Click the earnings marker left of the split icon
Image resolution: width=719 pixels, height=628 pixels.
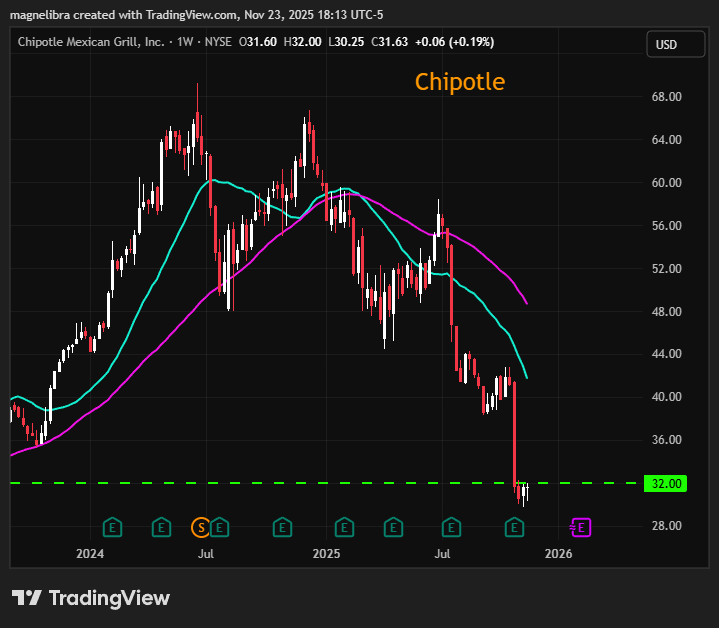(161, 528)
